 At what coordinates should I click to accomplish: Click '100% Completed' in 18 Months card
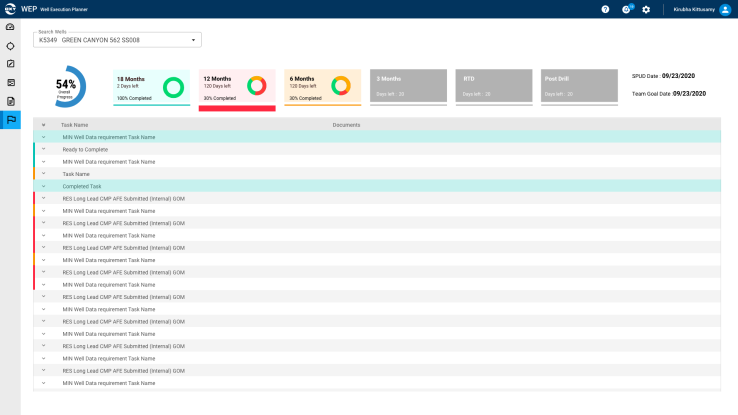coord(134,98)
